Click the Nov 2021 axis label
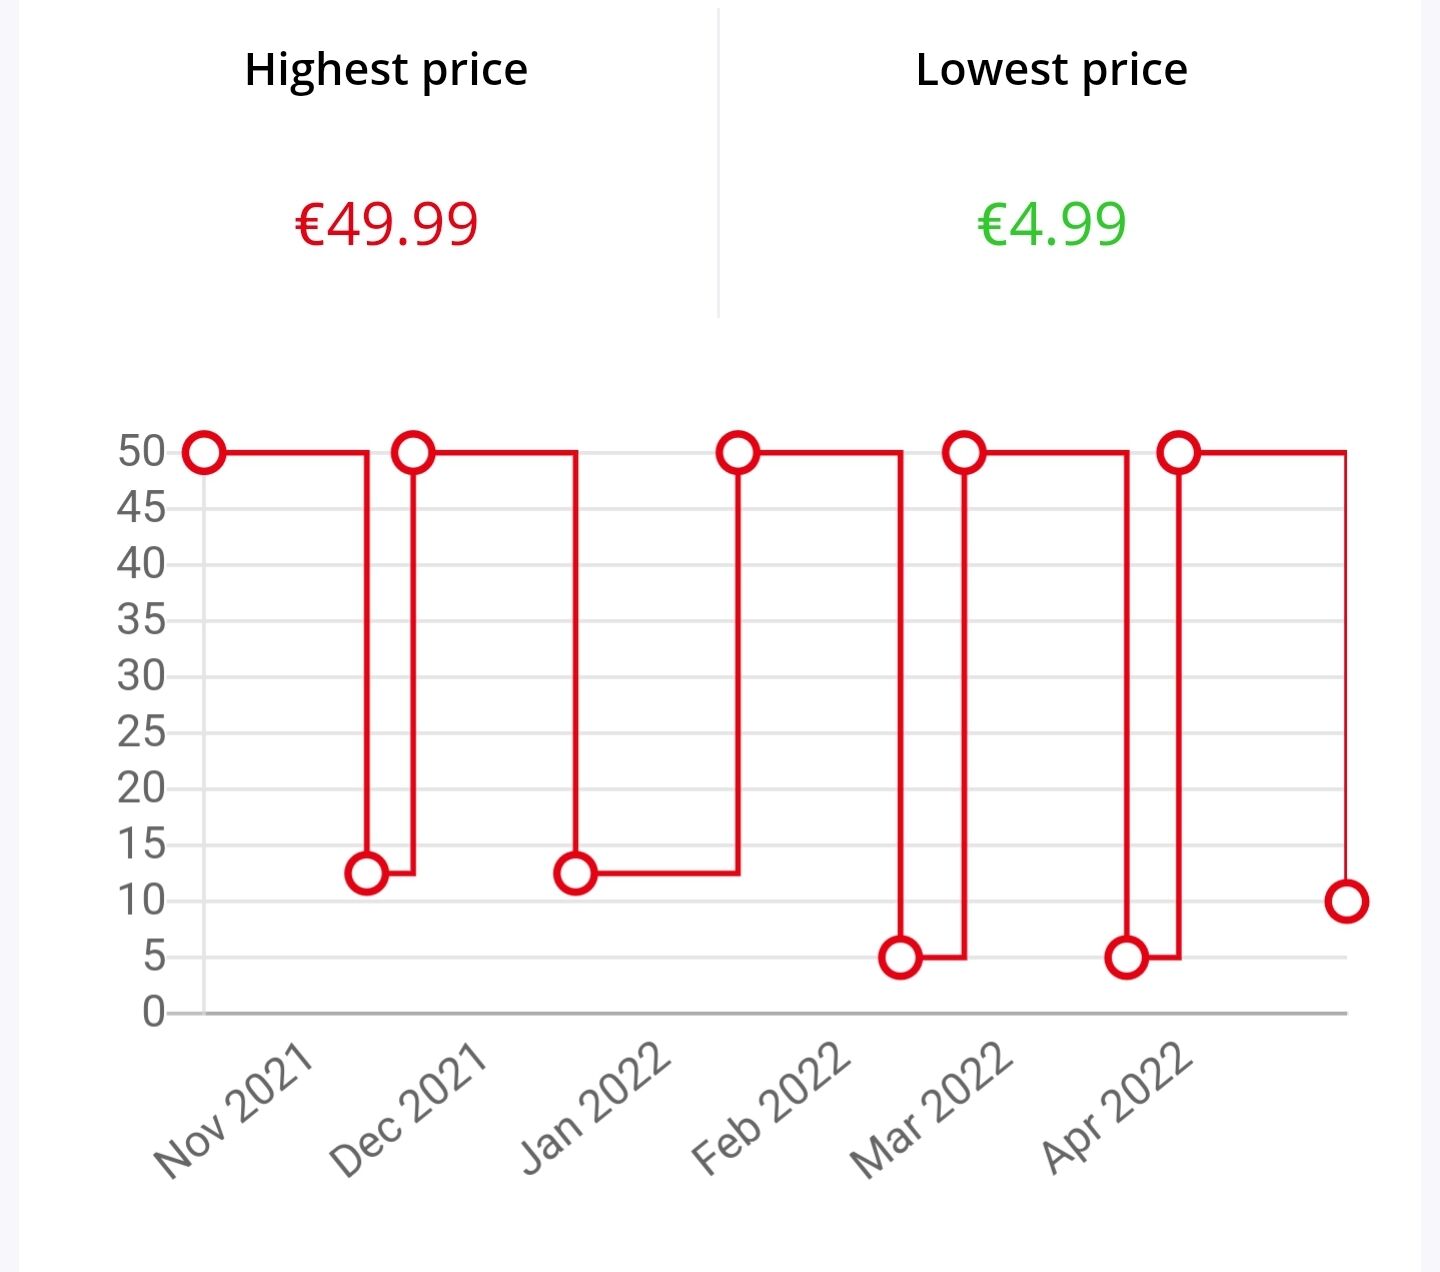1440x1272 pixels. (x=235, y=1111)
